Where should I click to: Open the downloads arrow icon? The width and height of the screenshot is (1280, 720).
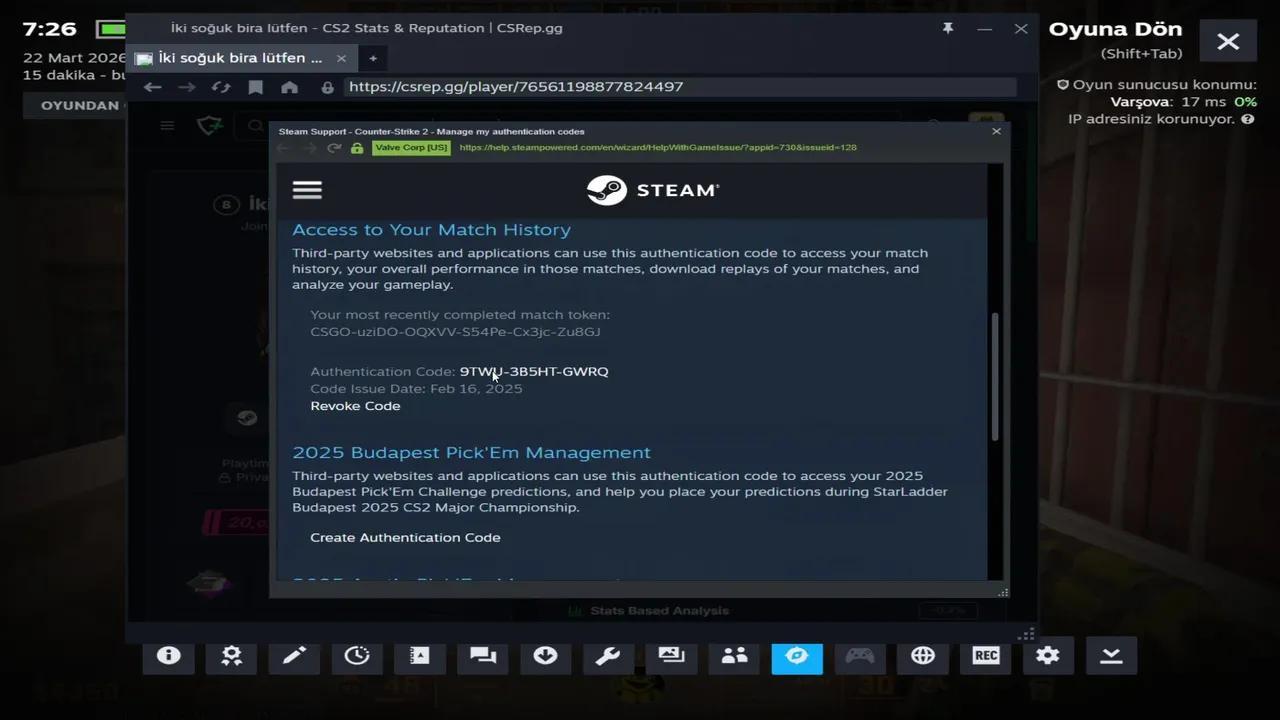click(545, 656)
